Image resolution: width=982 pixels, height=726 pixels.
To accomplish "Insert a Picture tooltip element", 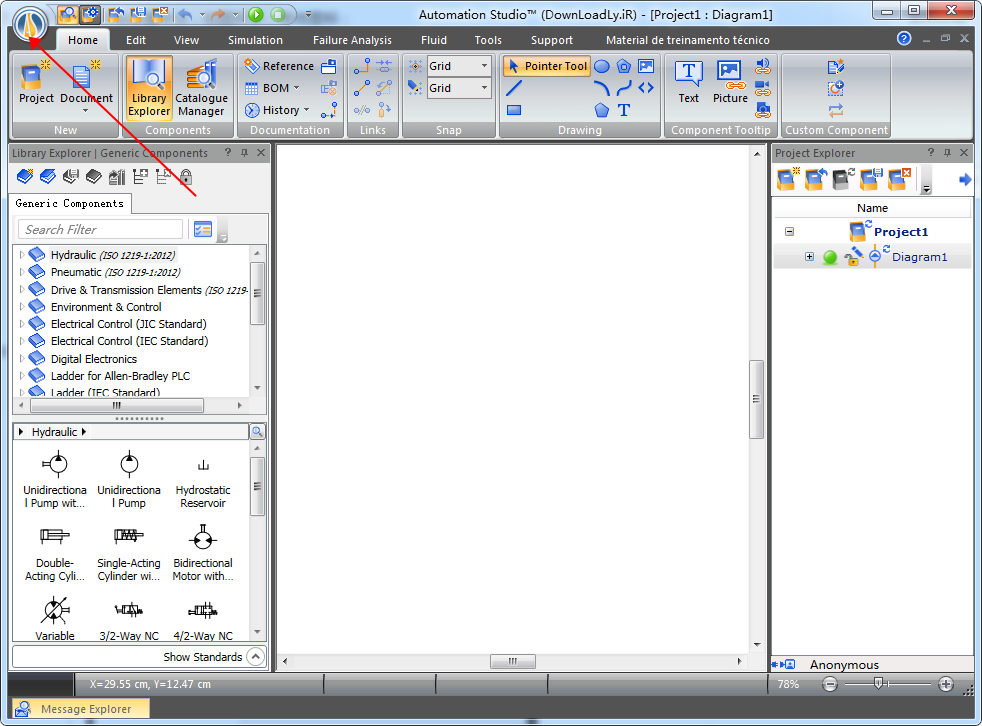I will click(x=730, y=81).
